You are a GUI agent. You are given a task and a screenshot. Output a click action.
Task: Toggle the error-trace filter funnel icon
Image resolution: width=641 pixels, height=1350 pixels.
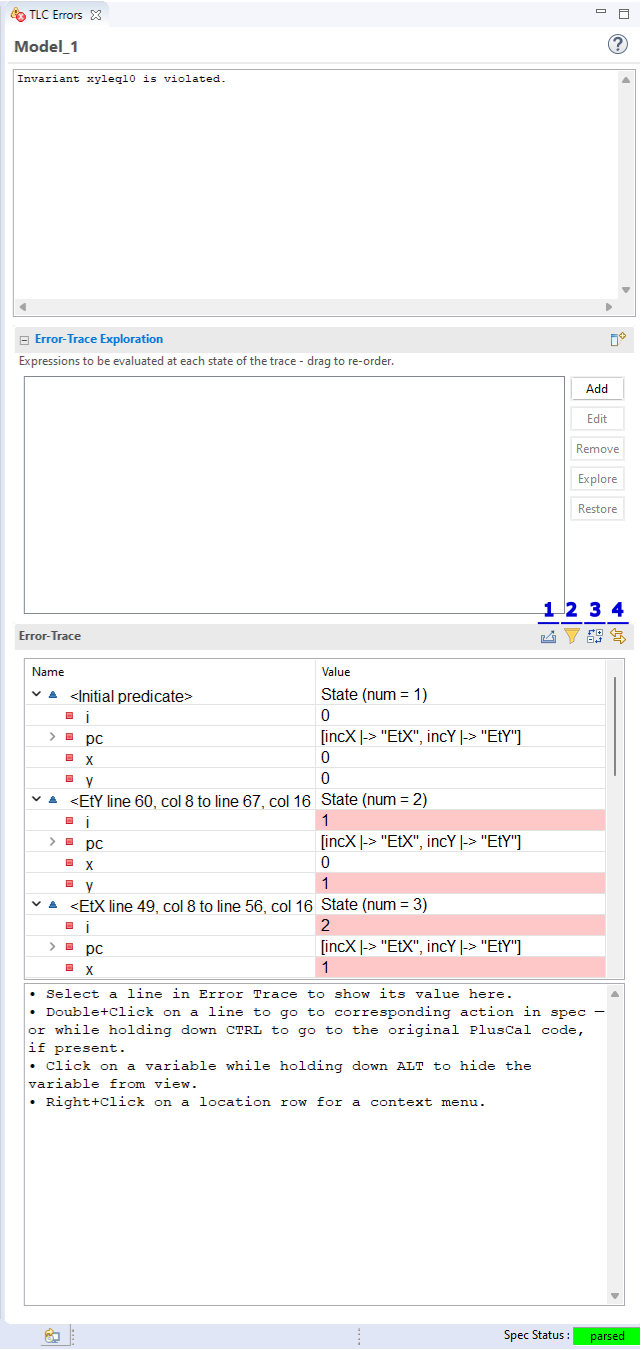[572, 636]
